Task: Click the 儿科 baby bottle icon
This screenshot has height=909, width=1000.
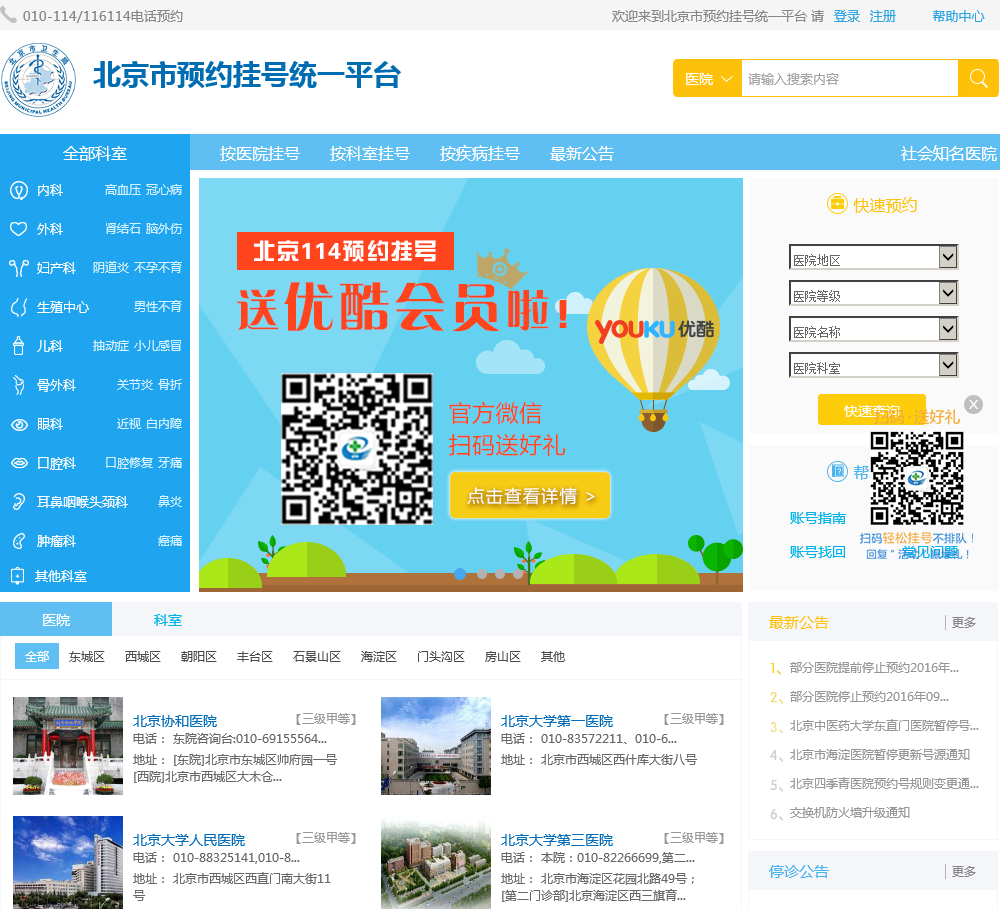Action: (18, 346)
